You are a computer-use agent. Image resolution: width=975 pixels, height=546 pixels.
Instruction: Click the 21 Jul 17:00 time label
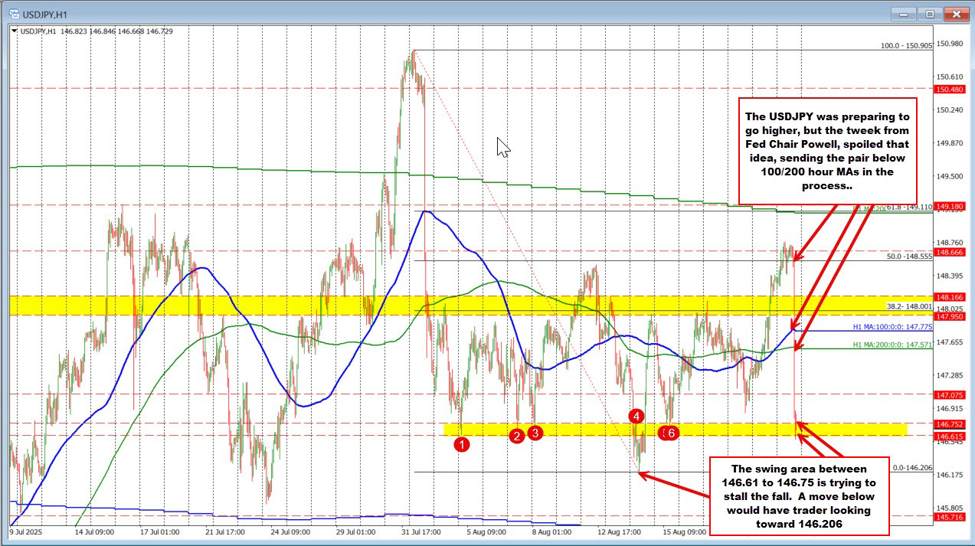[224, 532]
